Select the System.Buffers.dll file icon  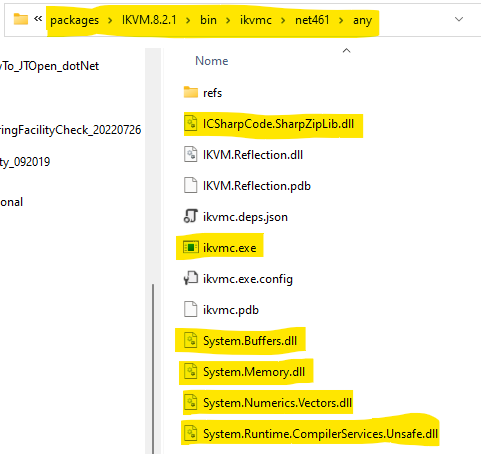pyautogui.click(x=191, y=341)
